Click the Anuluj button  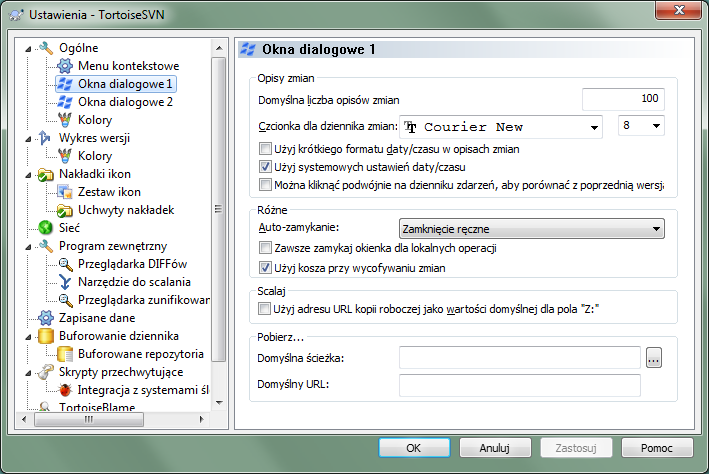pyautogui.click(x=495, y=448)
